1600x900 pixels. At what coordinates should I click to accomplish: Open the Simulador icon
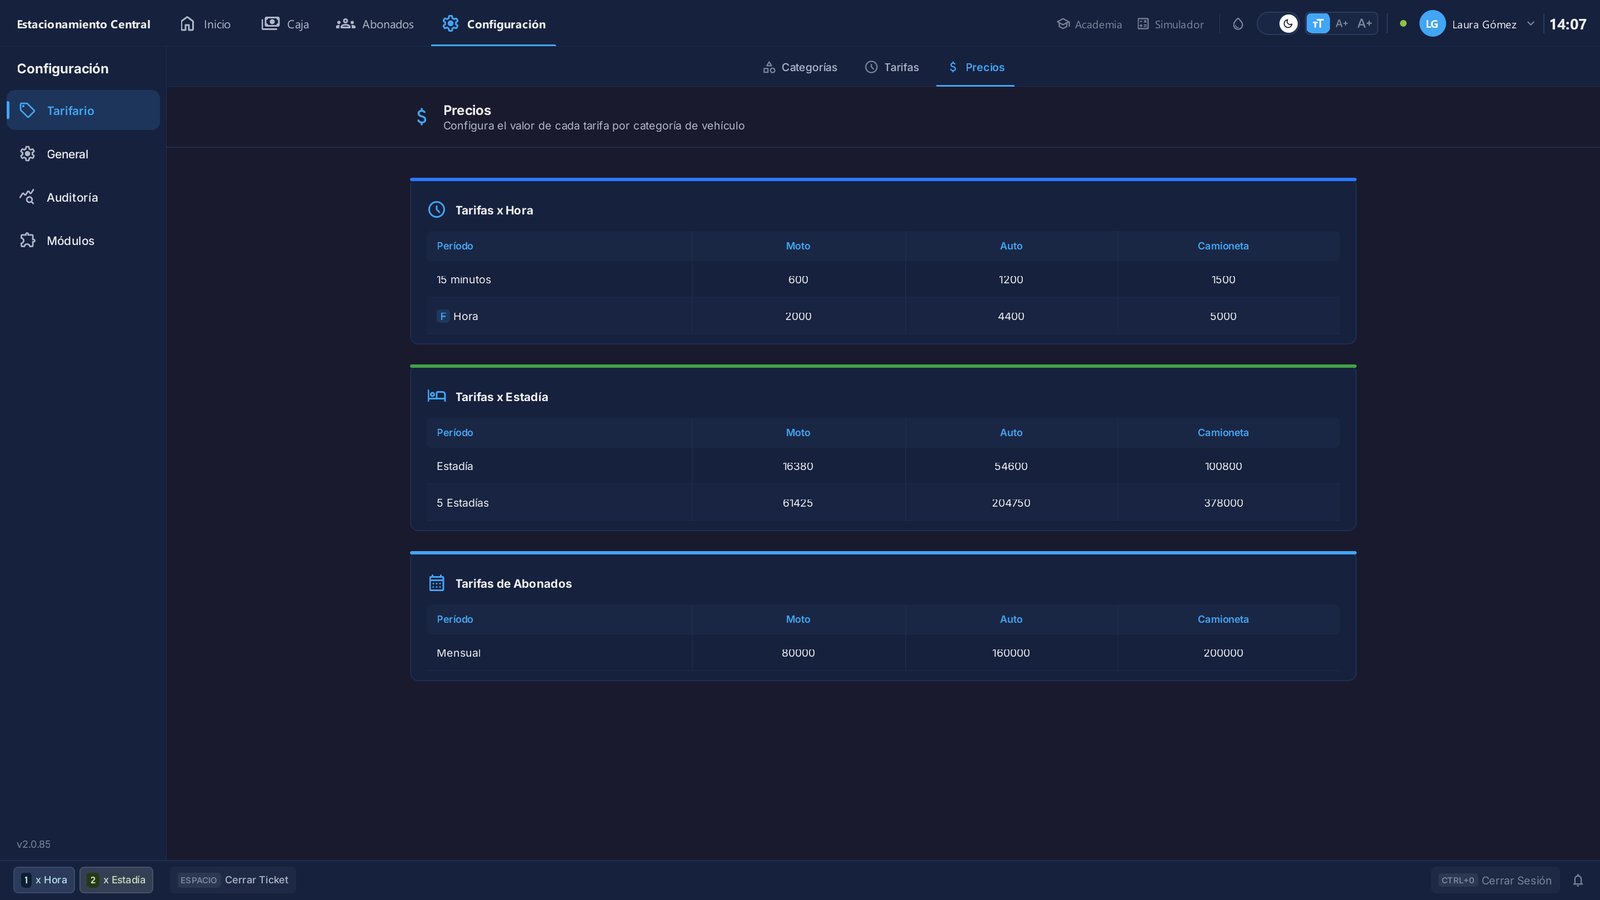point(1143,24)
